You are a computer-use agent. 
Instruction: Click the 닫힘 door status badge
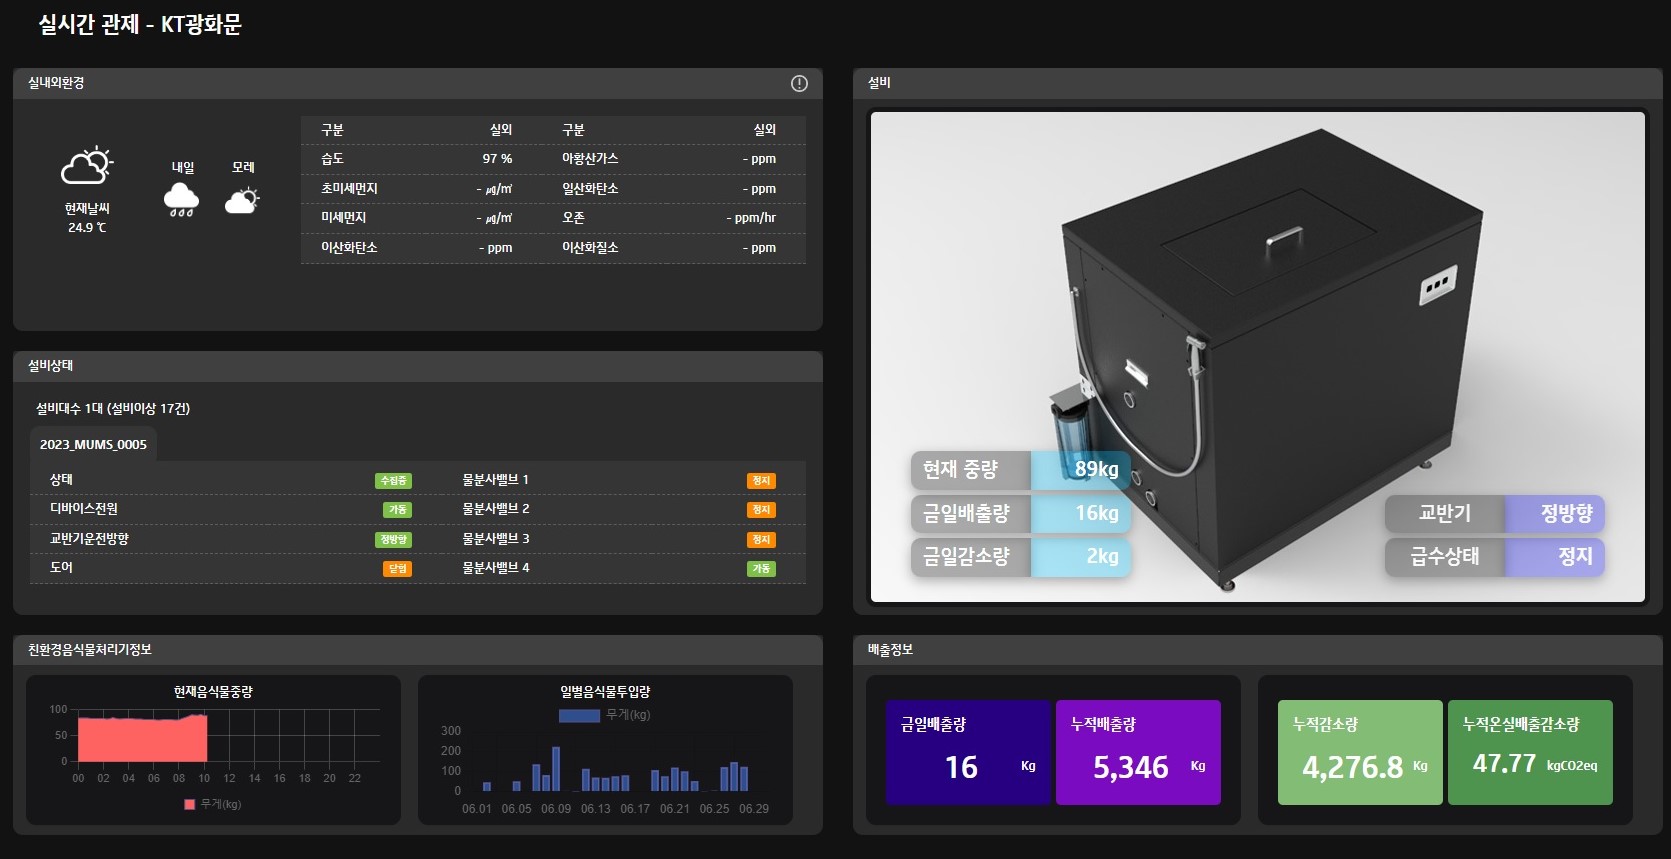(397, 569)
